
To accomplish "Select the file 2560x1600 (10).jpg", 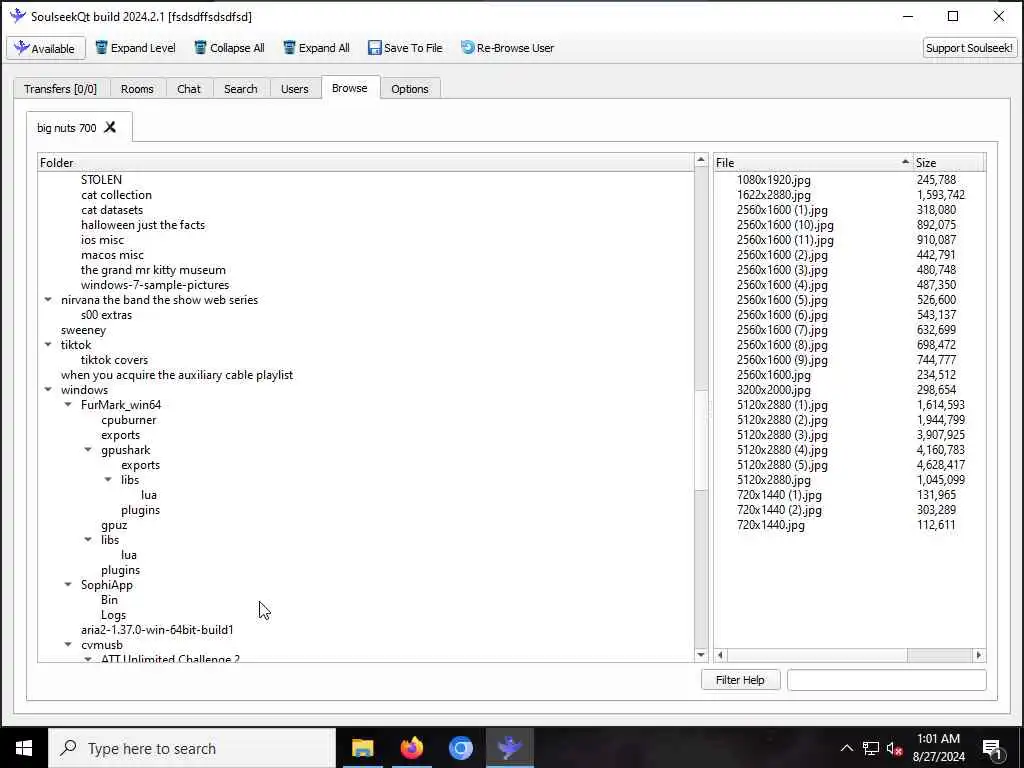I will pyautogui.click(x=785, y=225).
